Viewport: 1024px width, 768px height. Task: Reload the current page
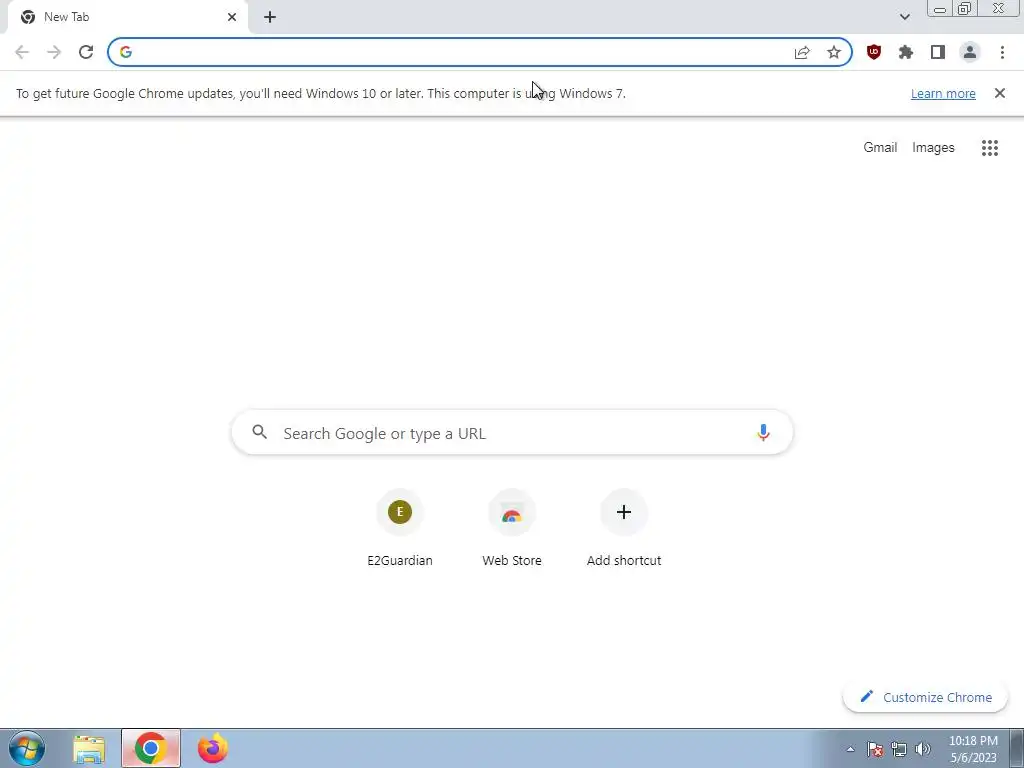86,52
